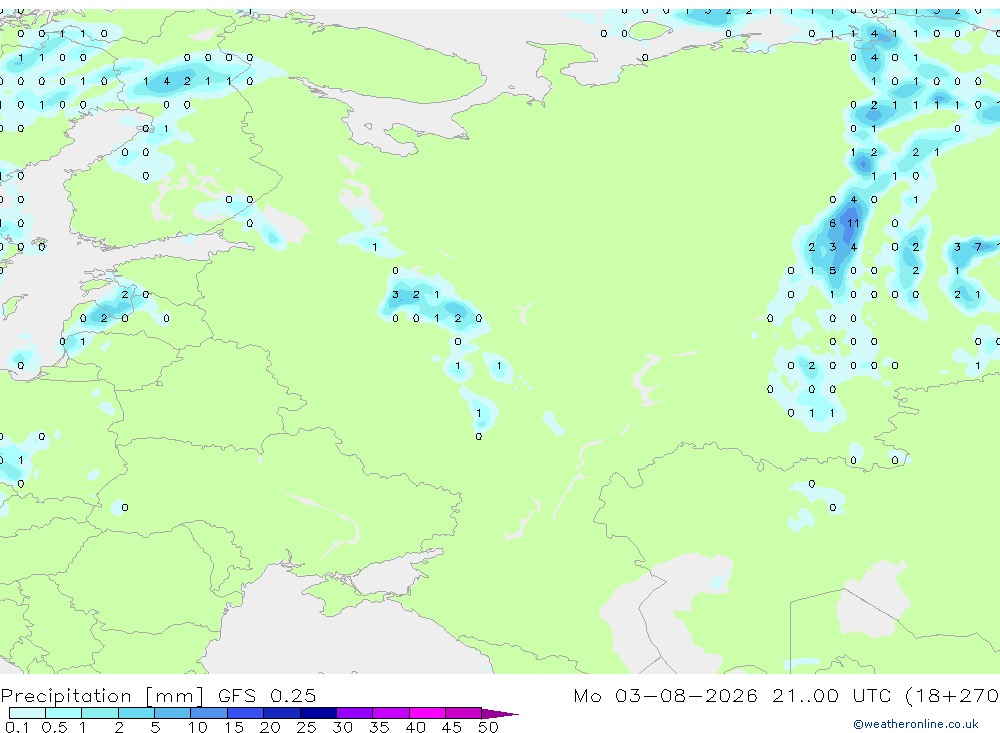
Task: Open the weatheronline.co.uk credit link
Action: [916, 724]
